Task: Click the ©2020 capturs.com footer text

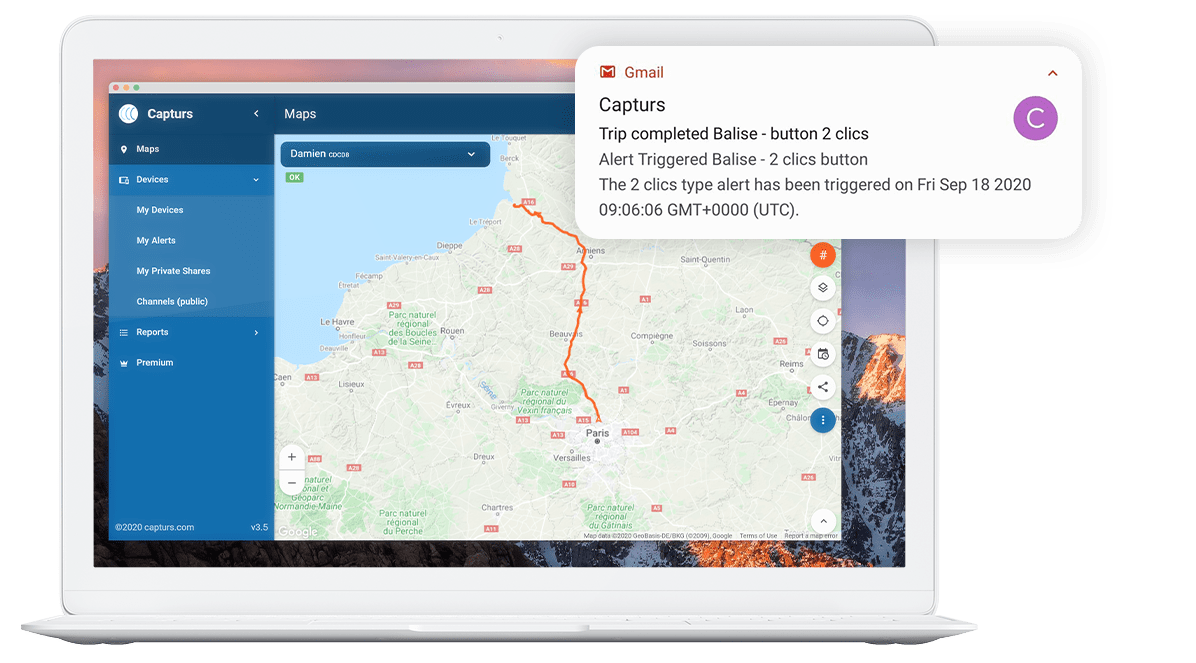Action: [x=154, y=527]
